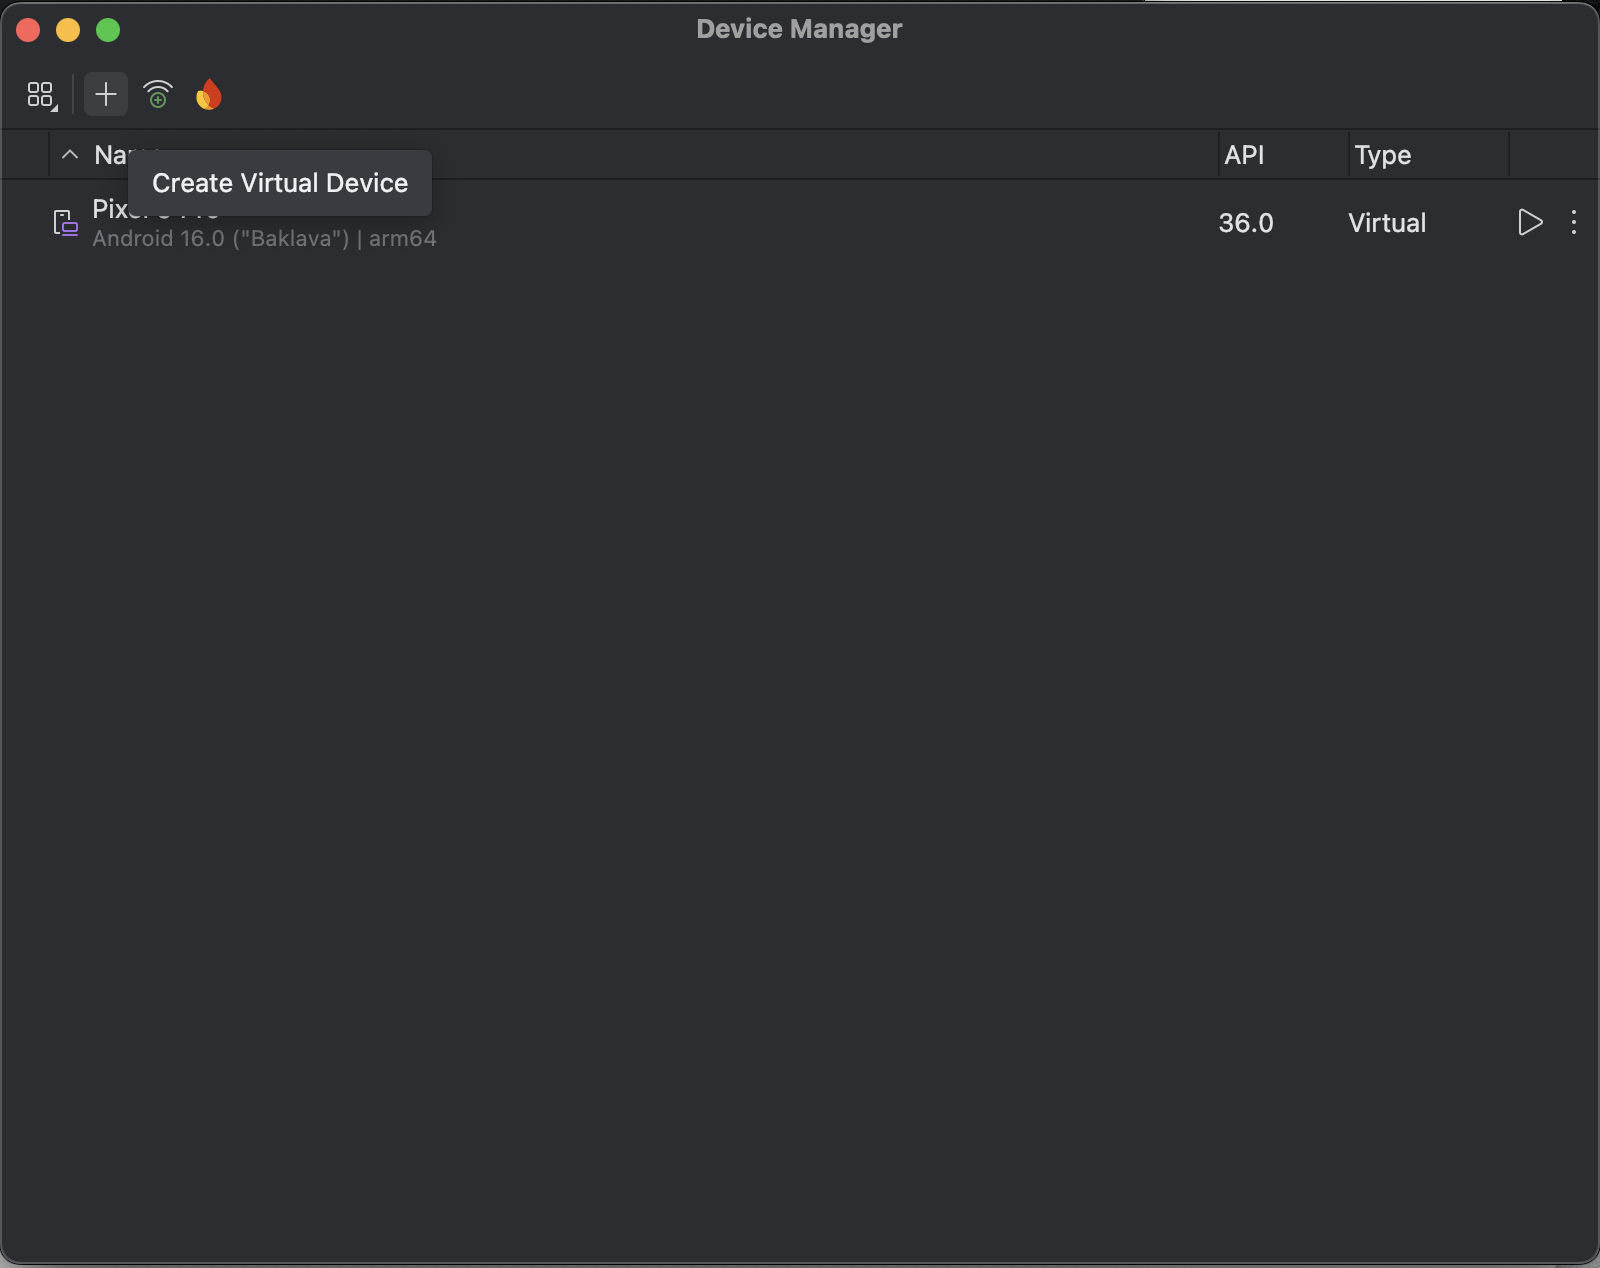Pair a device using the Wi-Fi icon
Viewport: 1600px width, 1268px height.
point(158,95)
